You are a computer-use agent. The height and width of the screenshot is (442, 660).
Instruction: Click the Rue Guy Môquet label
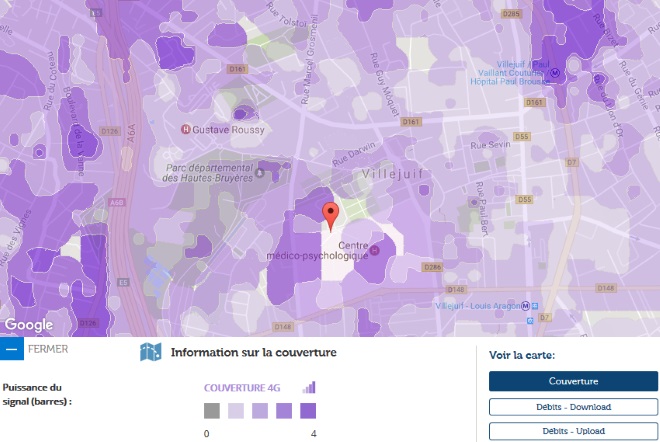point(384,85)
